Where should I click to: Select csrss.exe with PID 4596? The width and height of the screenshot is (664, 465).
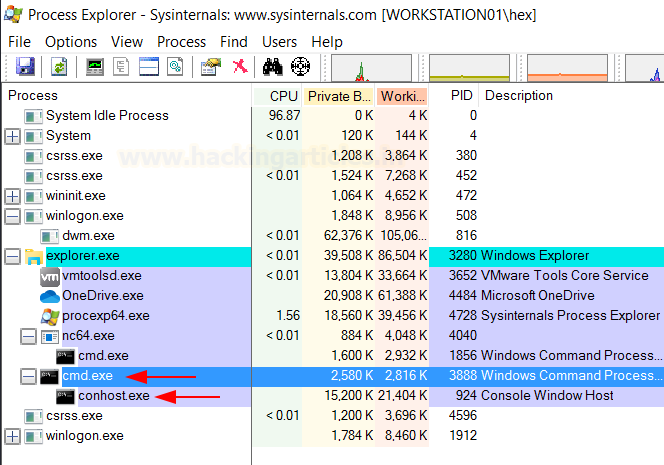pyautogui.click(x=333, y=416)
